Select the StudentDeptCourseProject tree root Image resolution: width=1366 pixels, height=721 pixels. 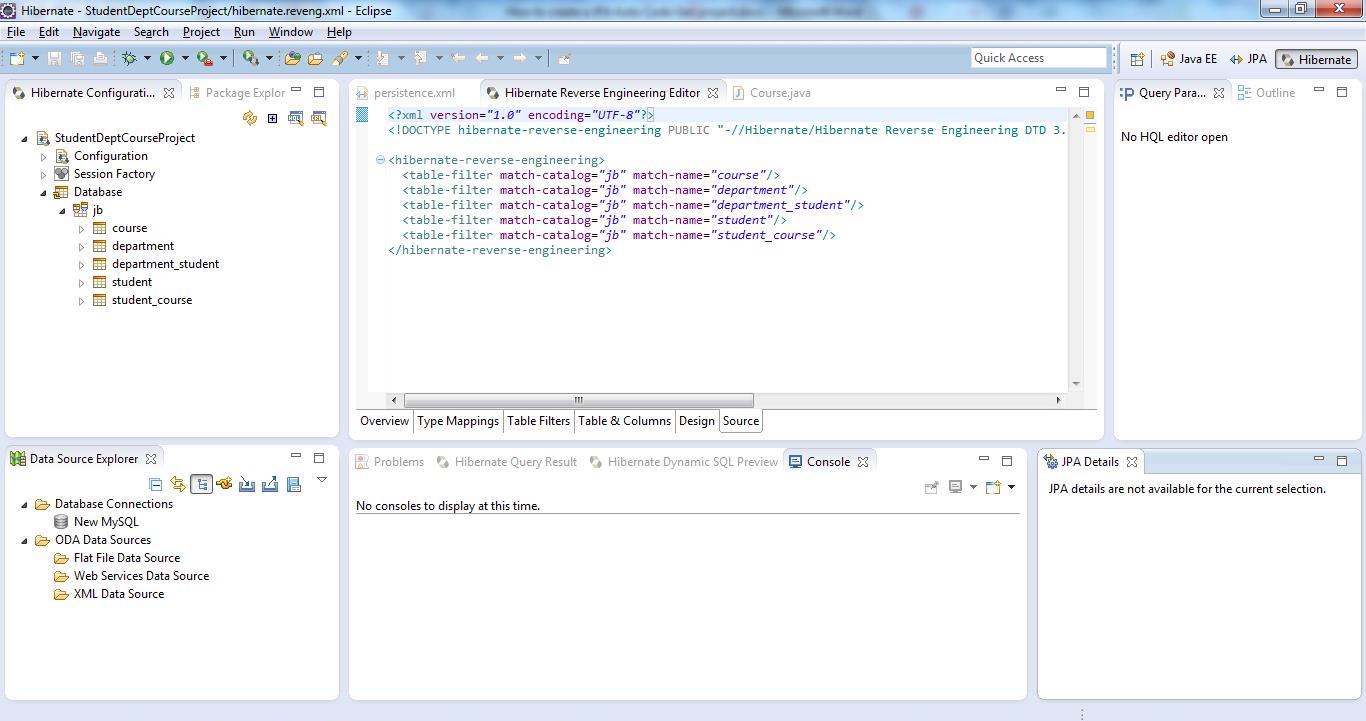(x=124, y=138)
